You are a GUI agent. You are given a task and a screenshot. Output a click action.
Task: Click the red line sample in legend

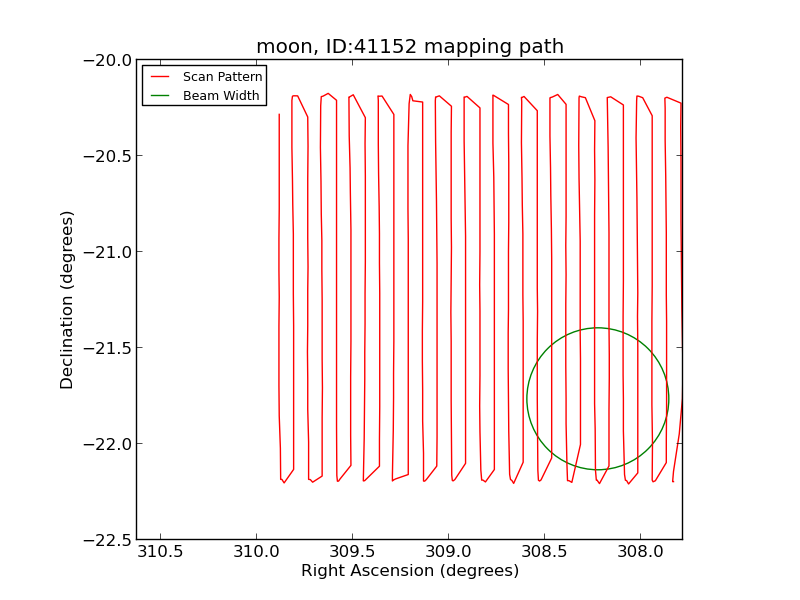(x=160, y=77)
